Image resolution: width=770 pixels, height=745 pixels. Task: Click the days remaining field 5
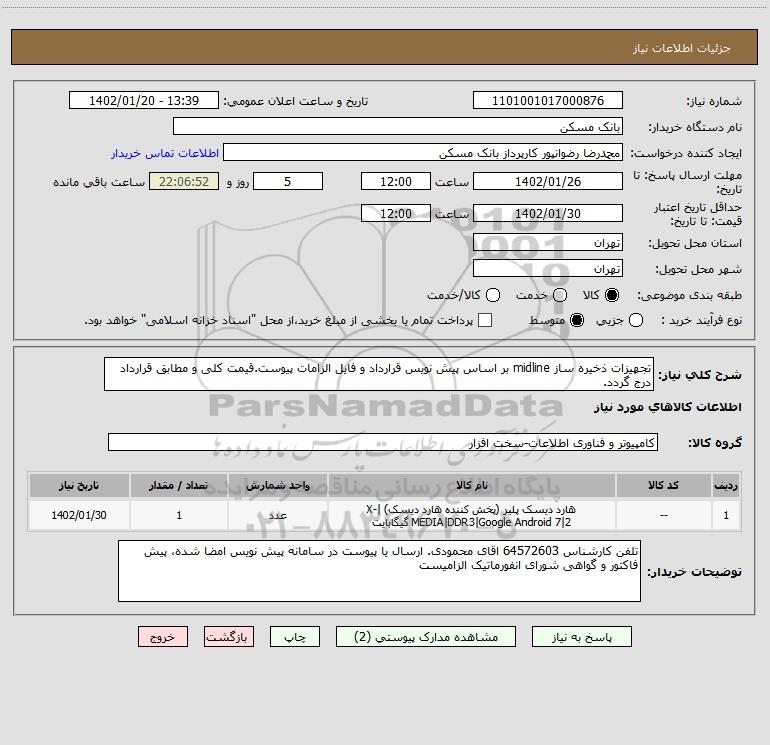click(x=288, y=181)
